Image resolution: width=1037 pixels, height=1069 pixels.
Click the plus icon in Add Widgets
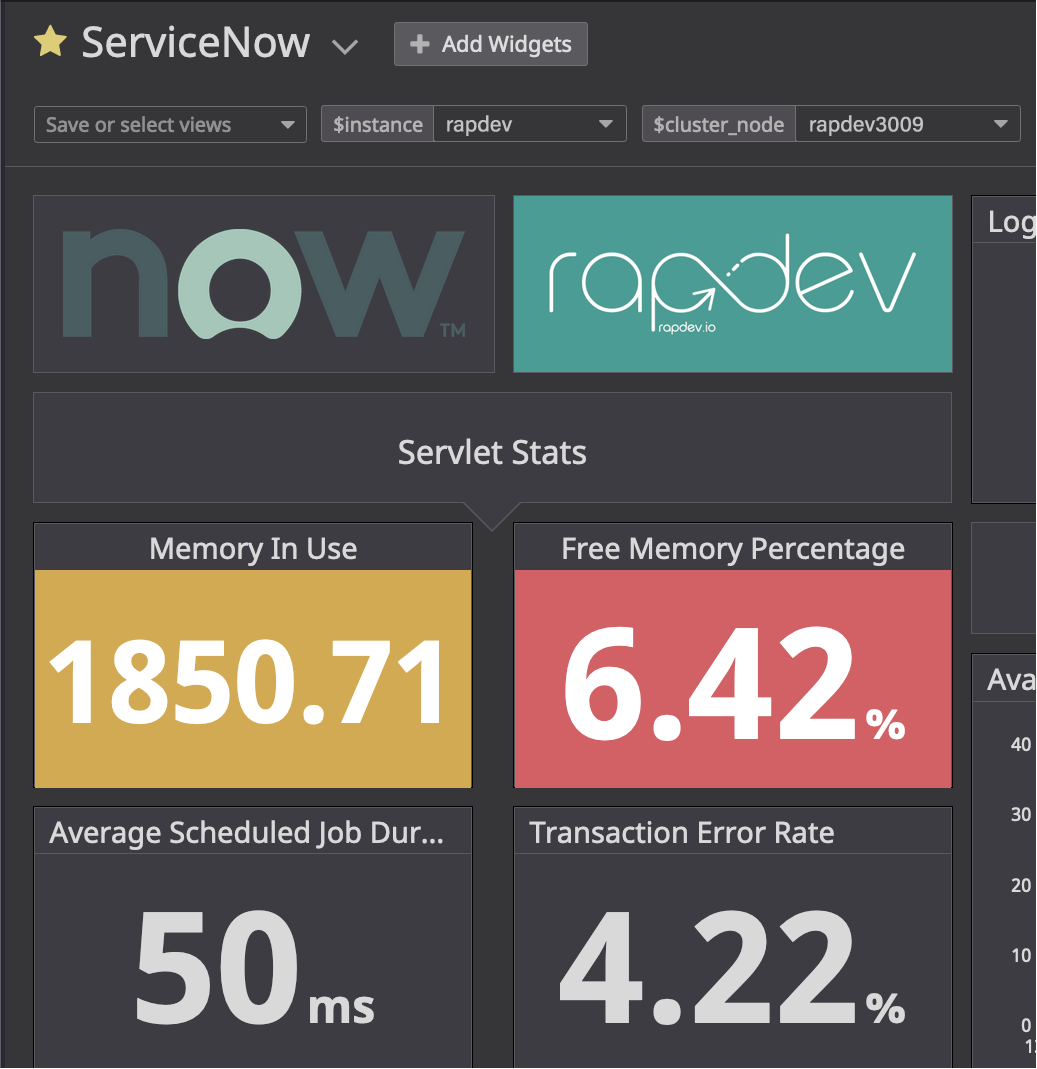pos(419,44)
